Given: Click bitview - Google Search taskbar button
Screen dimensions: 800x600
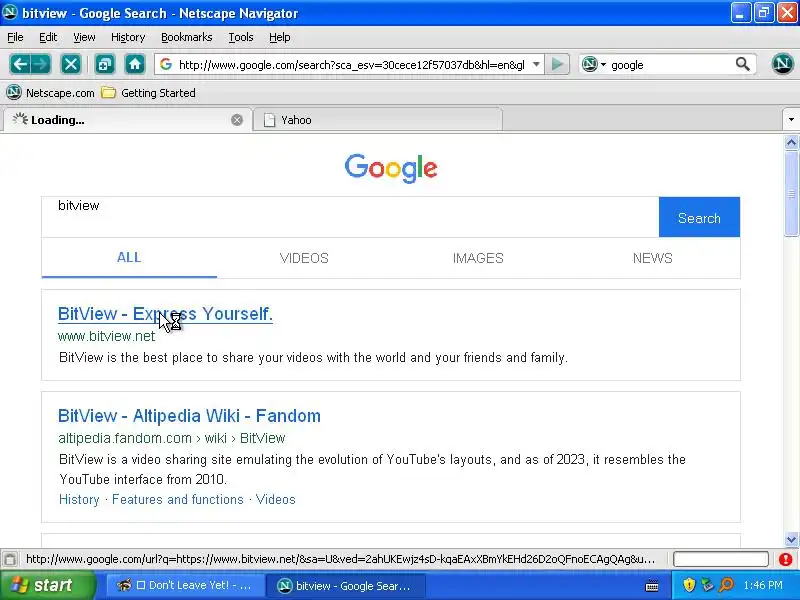Looking at the screenshot, I should coord(345,585).
